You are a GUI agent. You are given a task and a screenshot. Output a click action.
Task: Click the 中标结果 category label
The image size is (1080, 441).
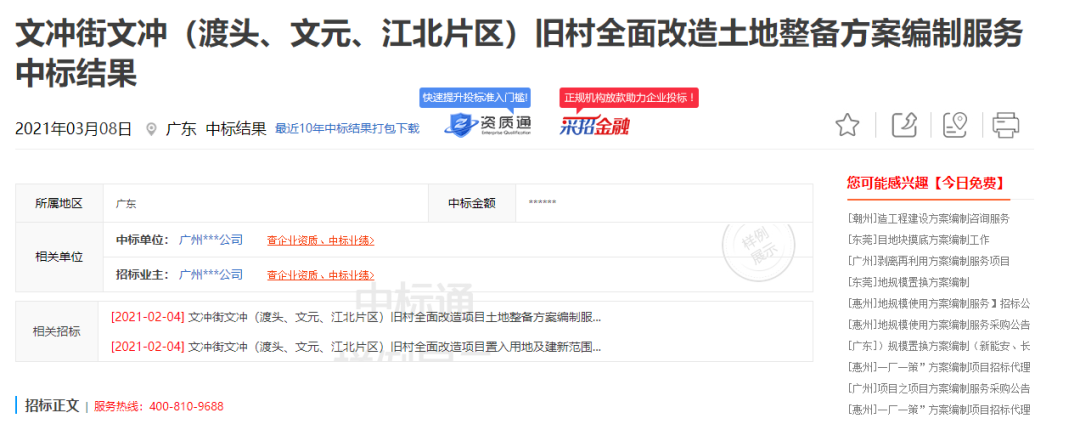tap(236, 129)
